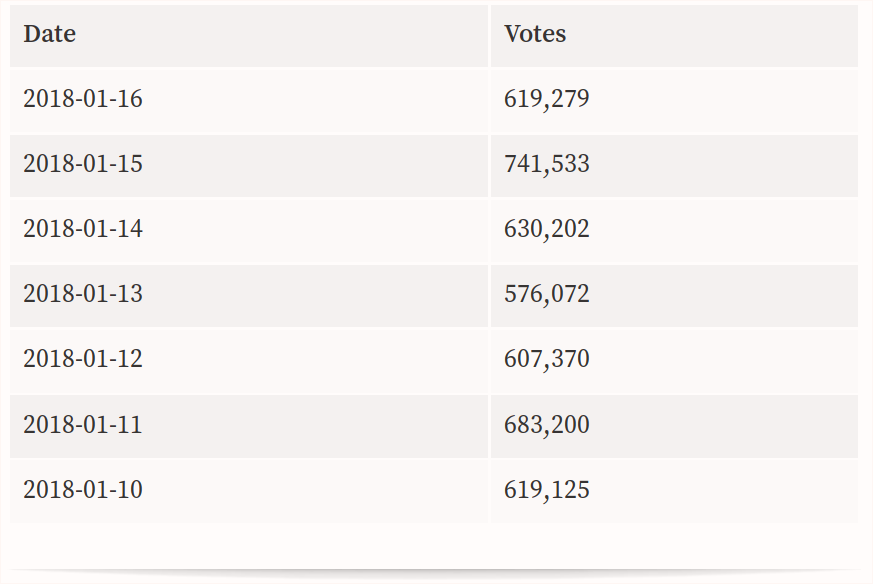Click the Votes column header
The height and width of the screenshot is (585, 874).
[674, 36]
